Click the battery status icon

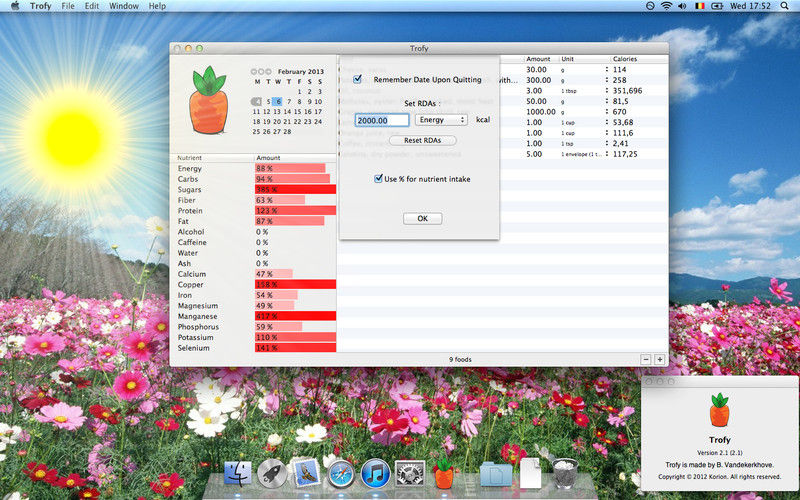pos(717,6)
